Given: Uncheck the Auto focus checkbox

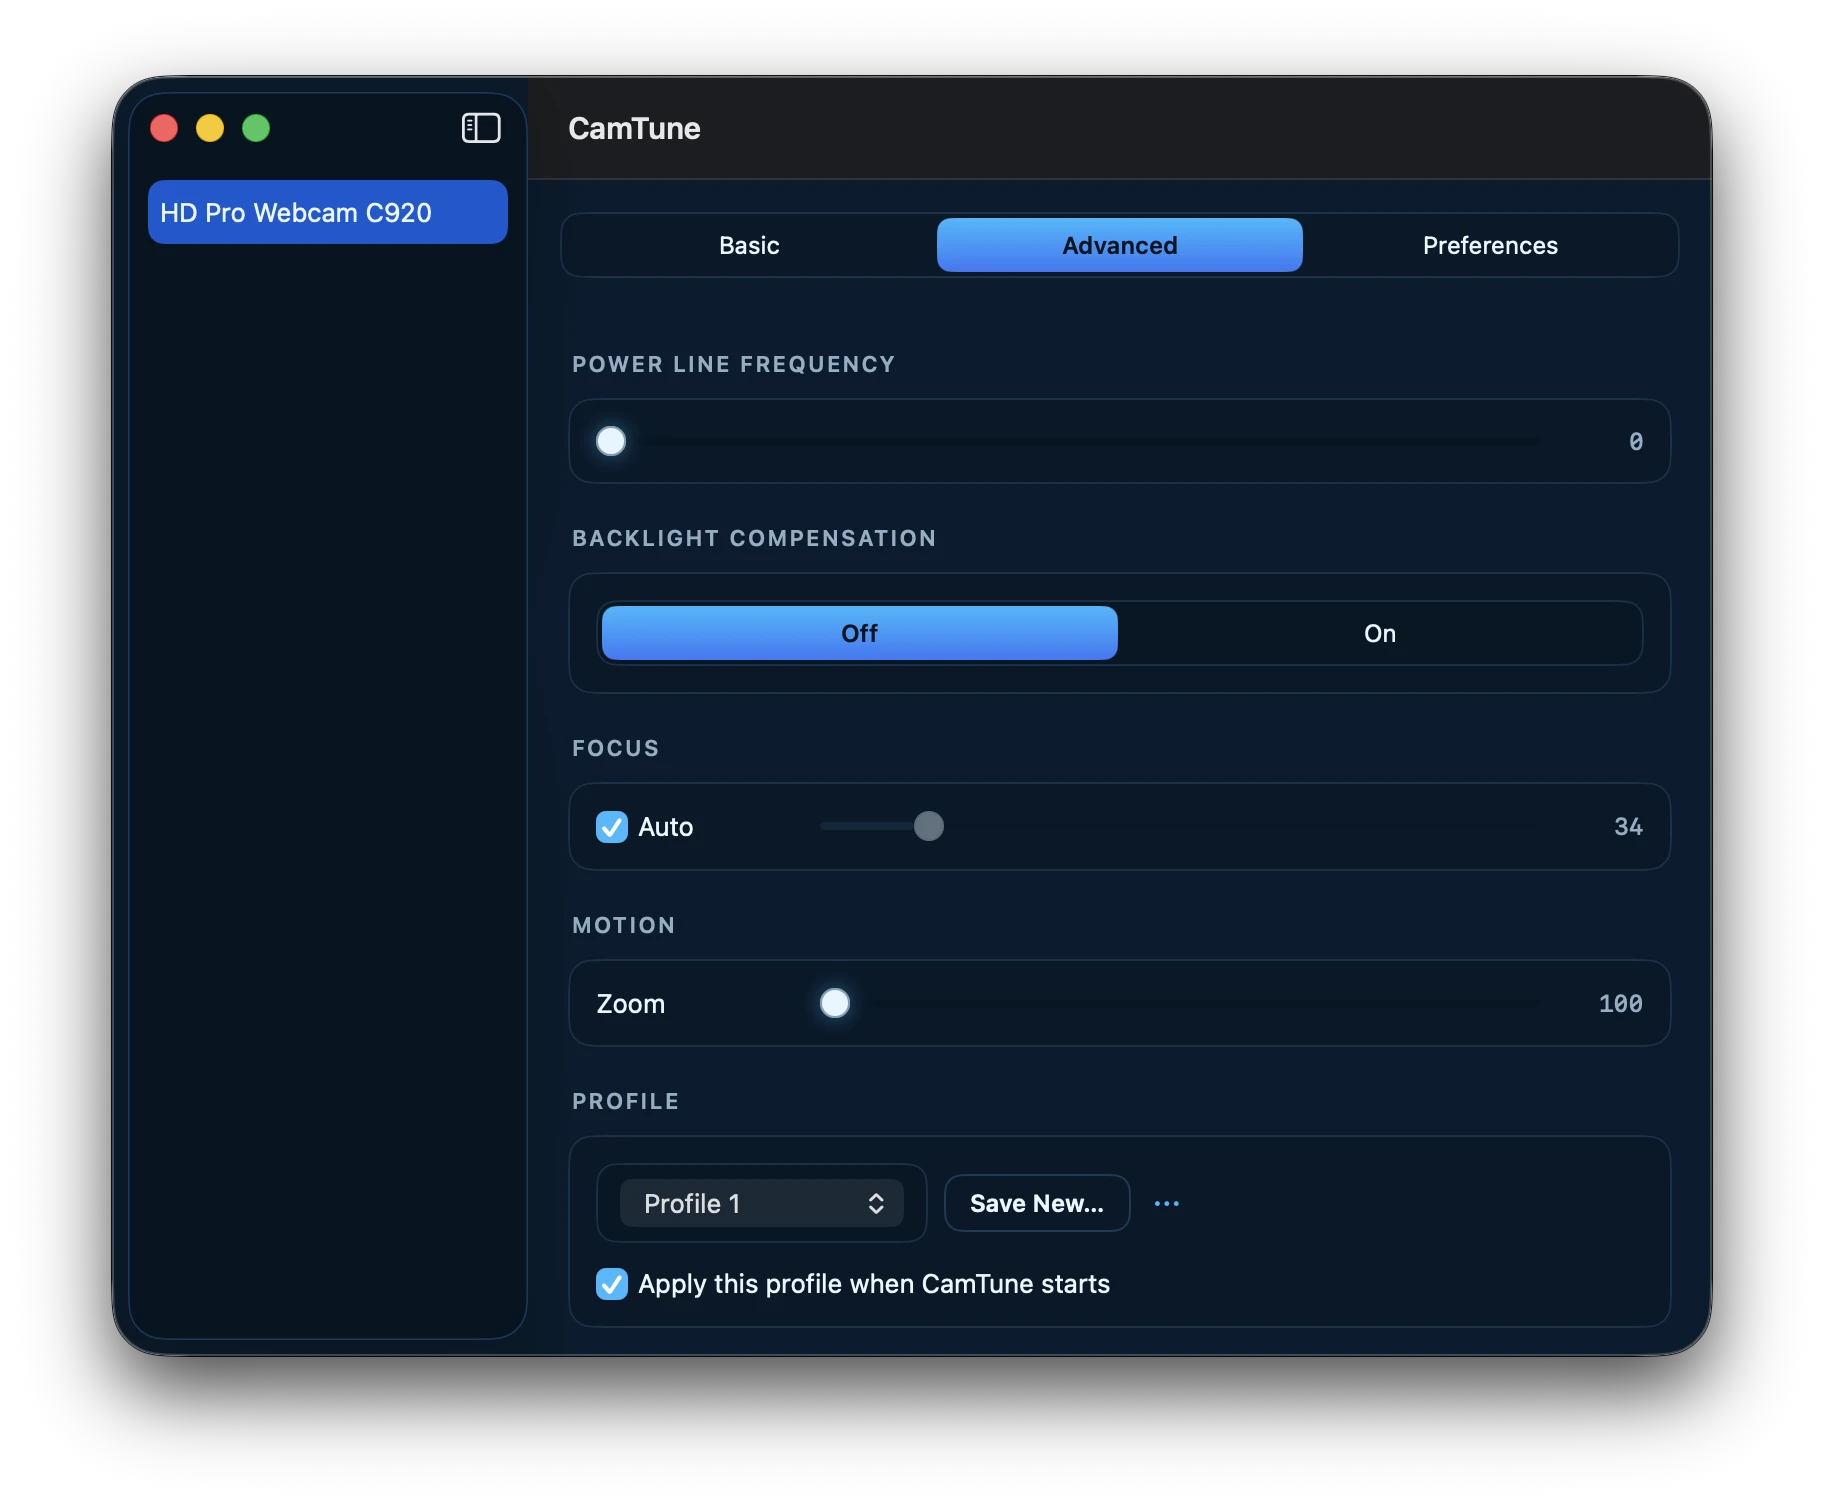Looking at the screenshot, I should 612,827.
